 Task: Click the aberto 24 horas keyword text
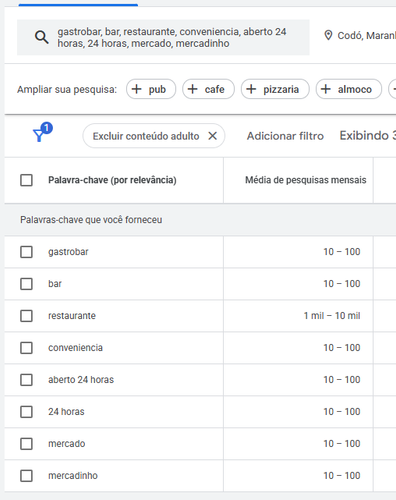coord(81,380)
